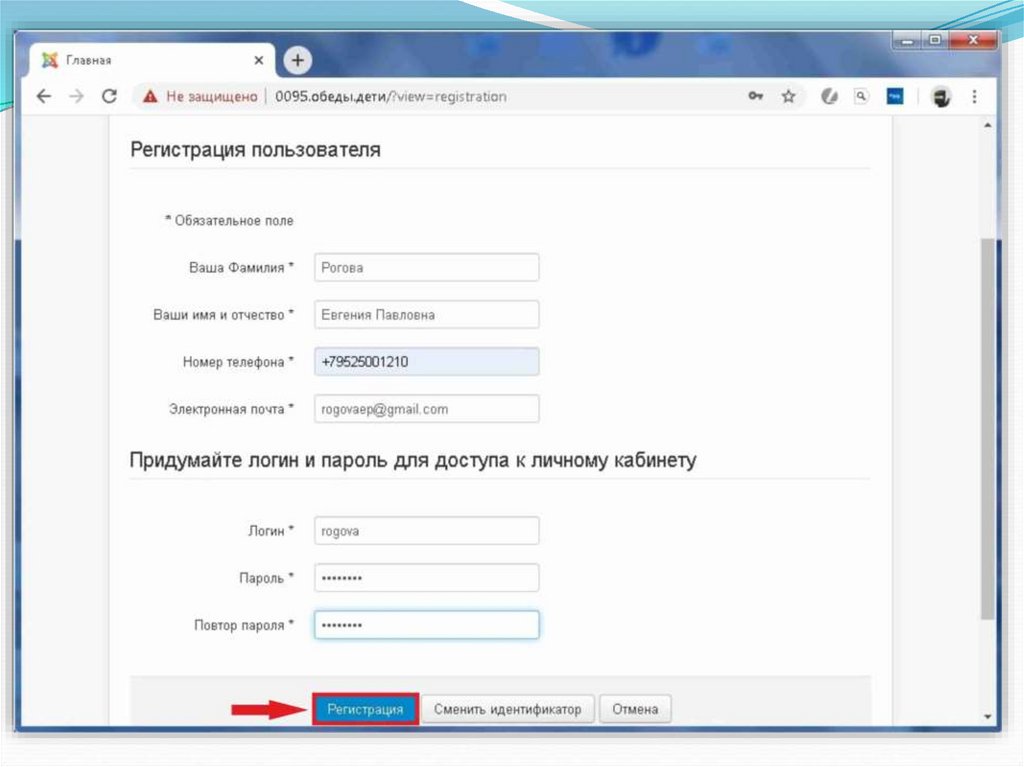Open the blue square extension icon
The height and width of the screenshot is (767, 1024).
pyautogui.click(x=895, y=97)
